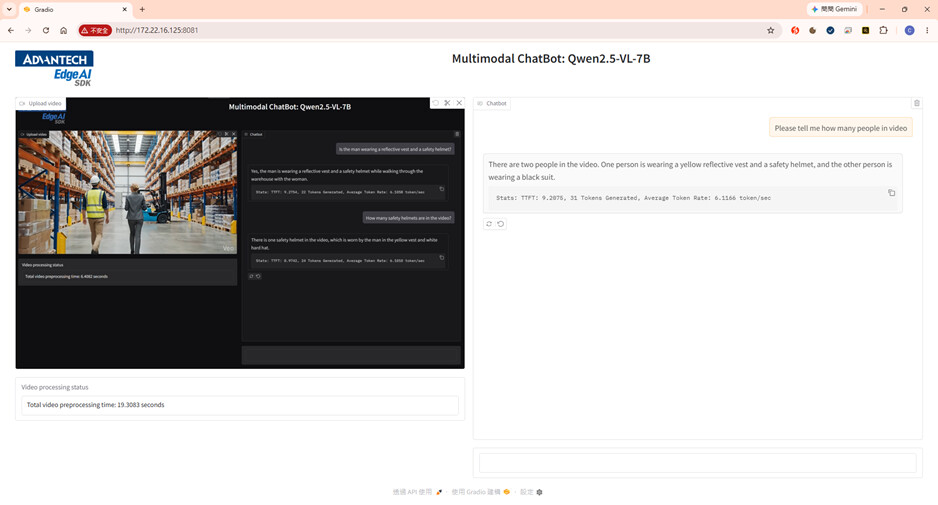The image size is (938, 505).
Task: Clear the chatbot conversation with the trash icon
Action: click(x=916, y=103)
